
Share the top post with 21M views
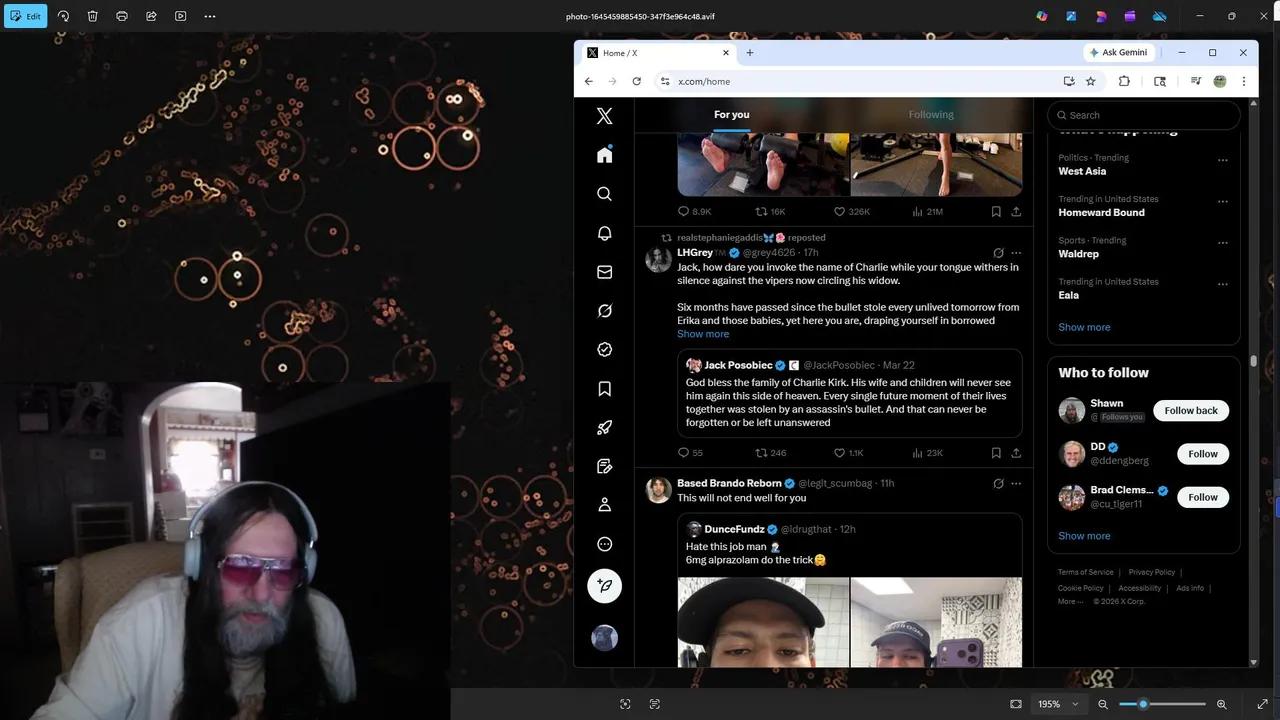[1016, 212]
